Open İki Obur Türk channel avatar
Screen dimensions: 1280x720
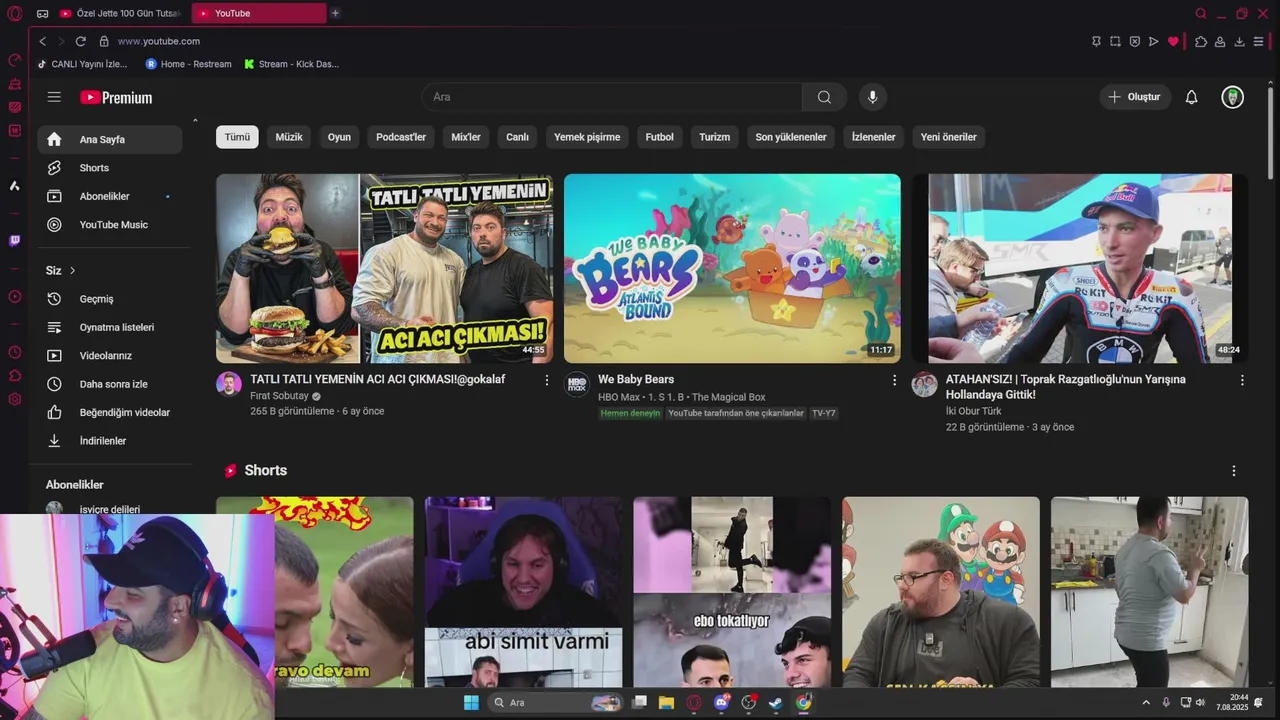click(x=924, y=385)
